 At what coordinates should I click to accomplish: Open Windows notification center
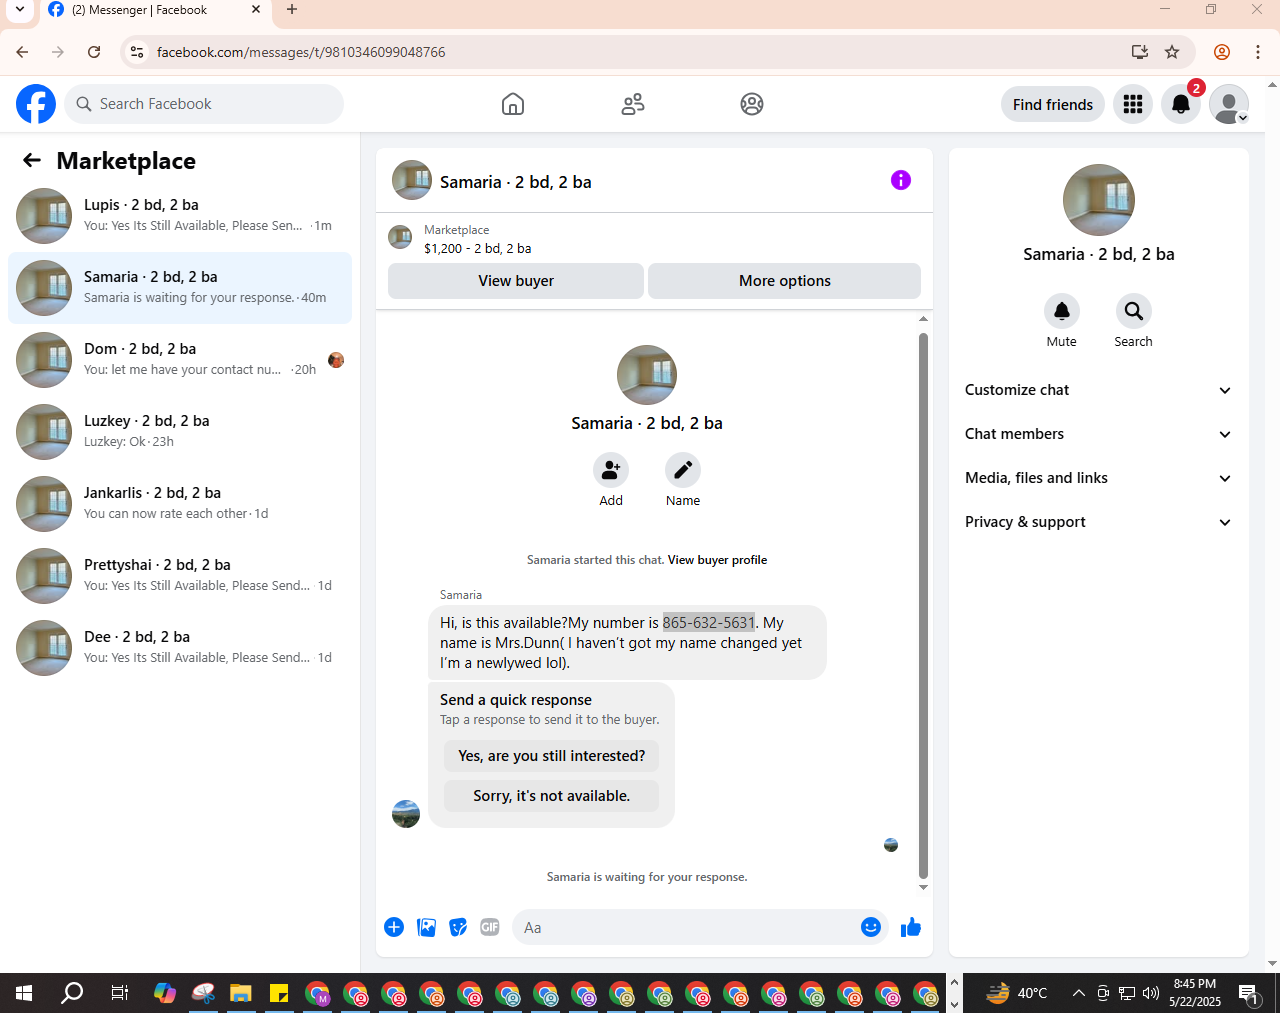(1248, 993)
